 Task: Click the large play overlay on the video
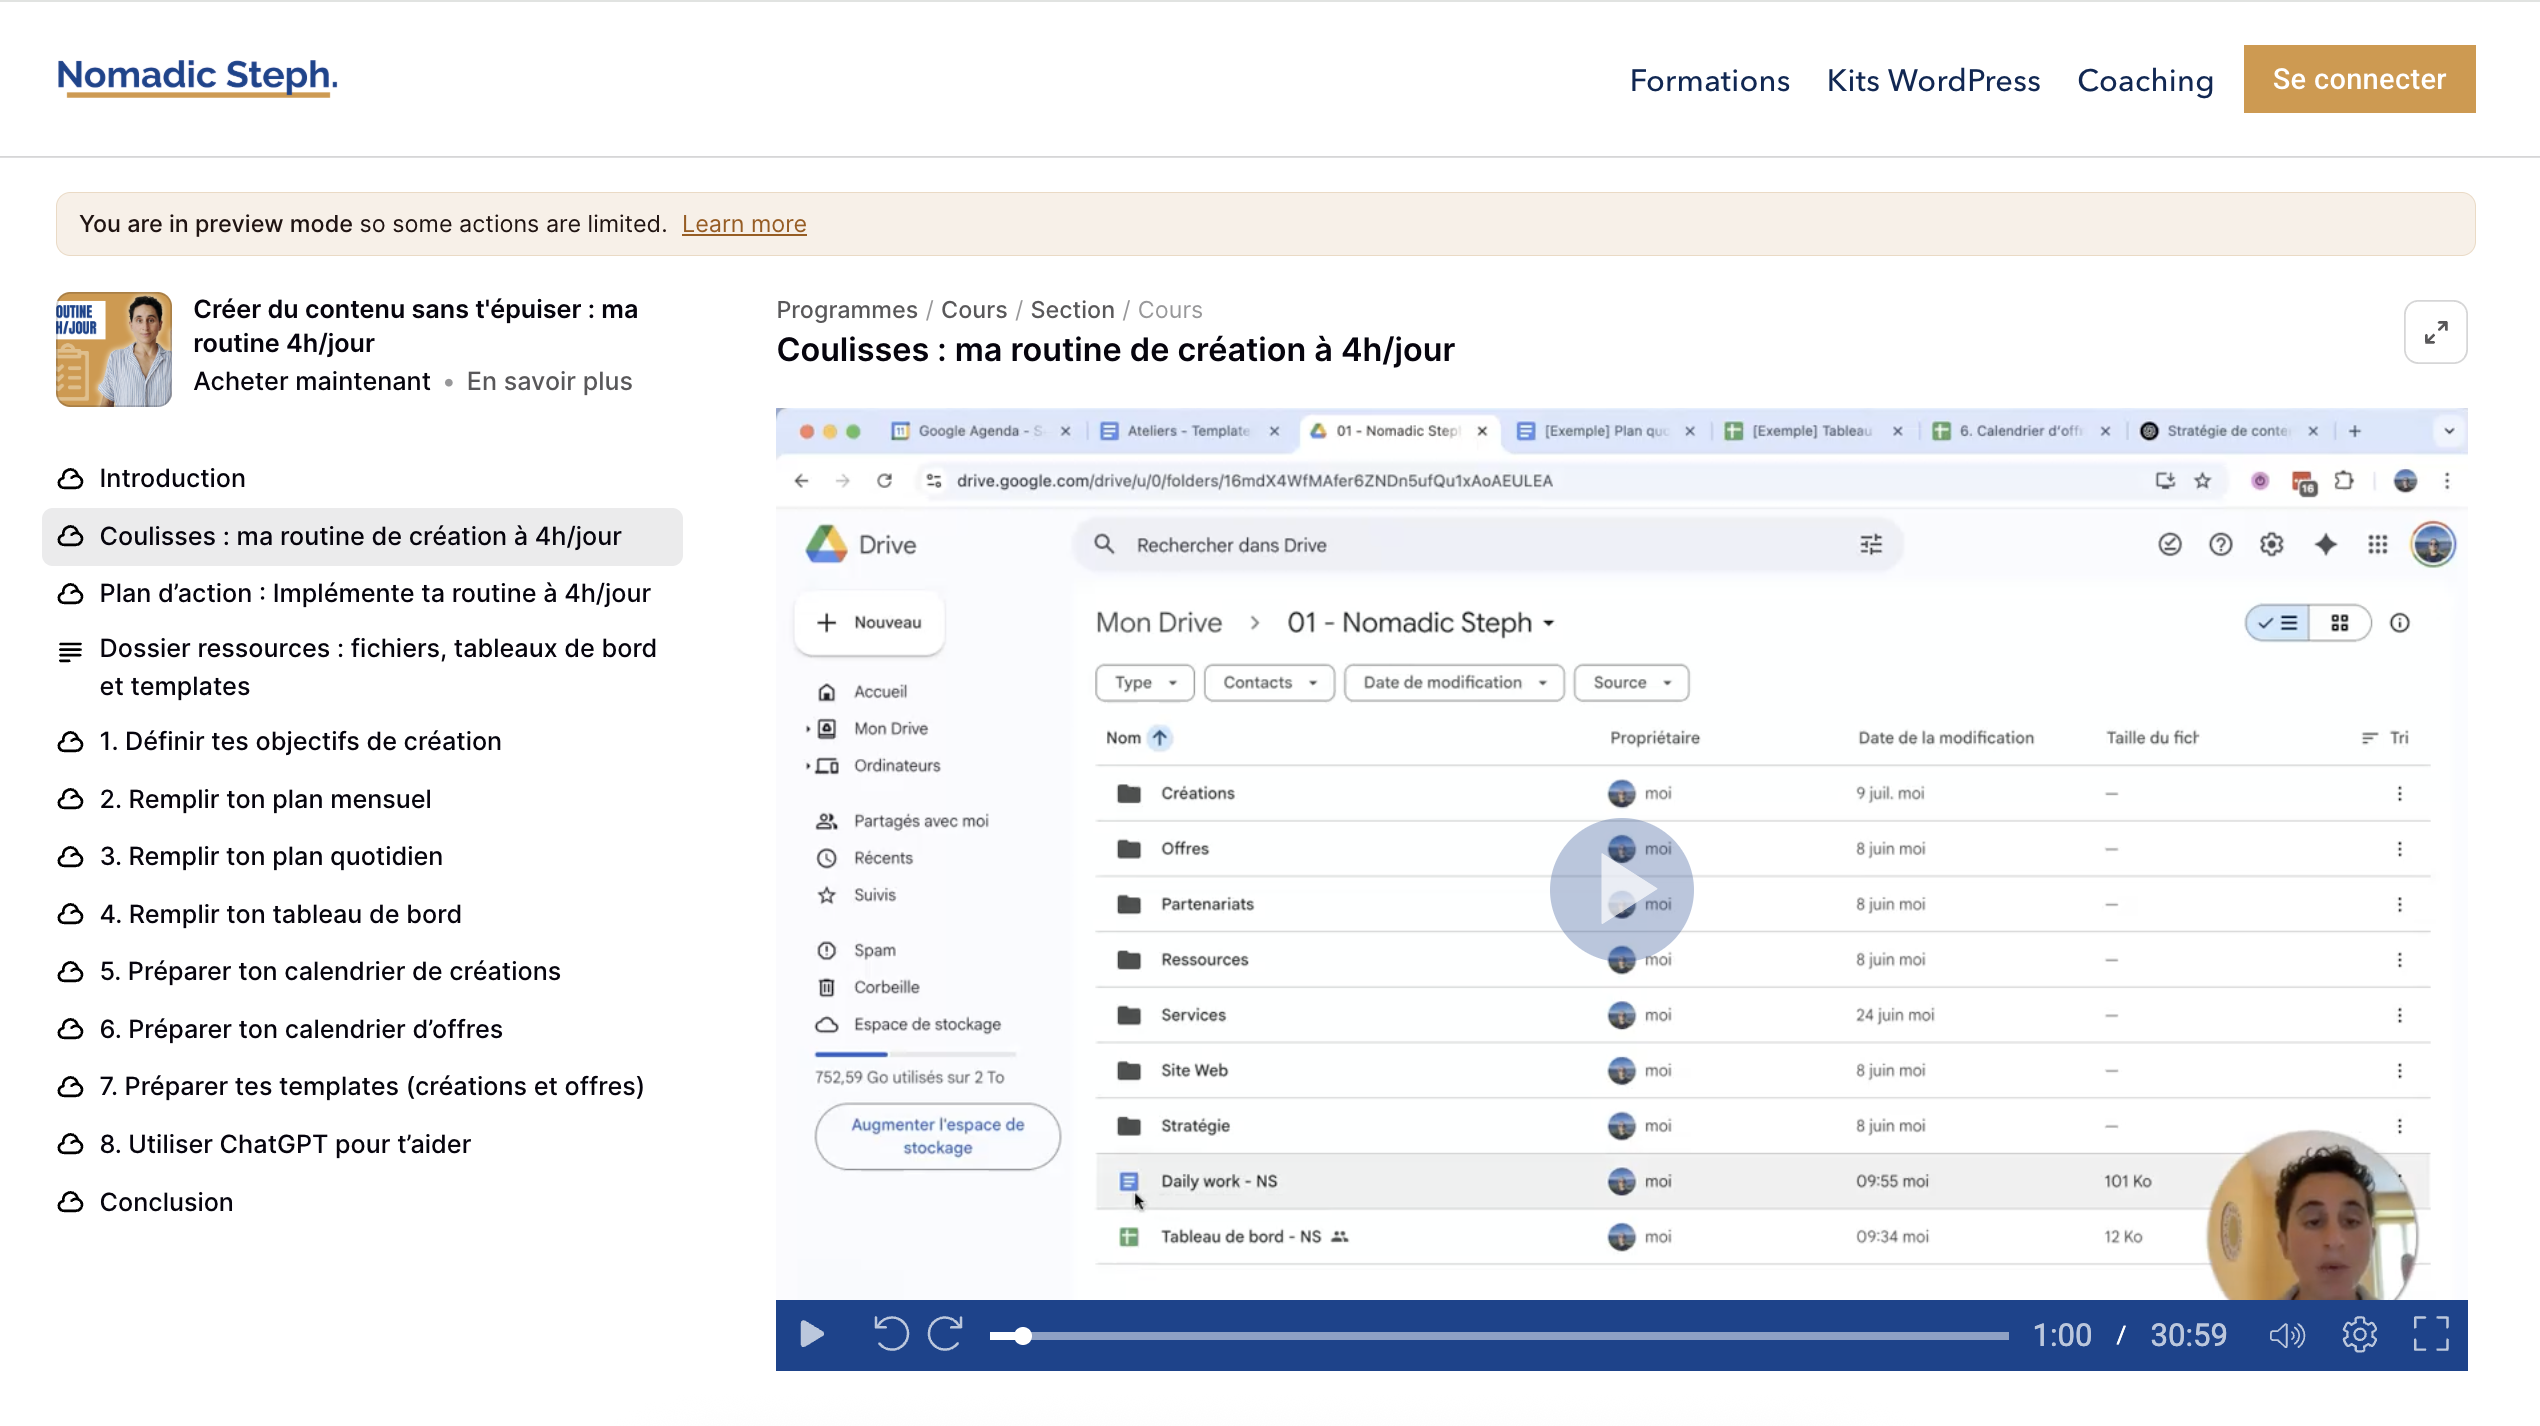pyautogui.click(x=1621, y=890)
